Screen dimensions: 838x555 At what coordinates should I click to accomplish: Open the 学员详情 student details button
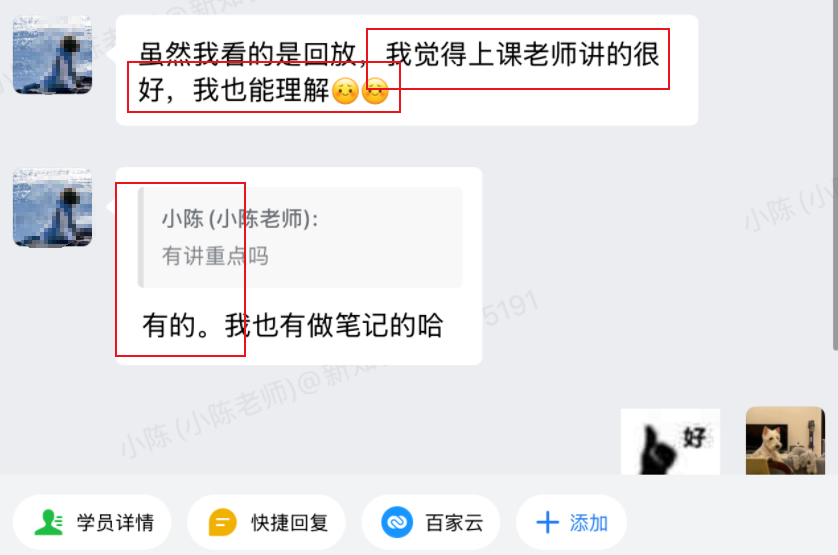92,522
